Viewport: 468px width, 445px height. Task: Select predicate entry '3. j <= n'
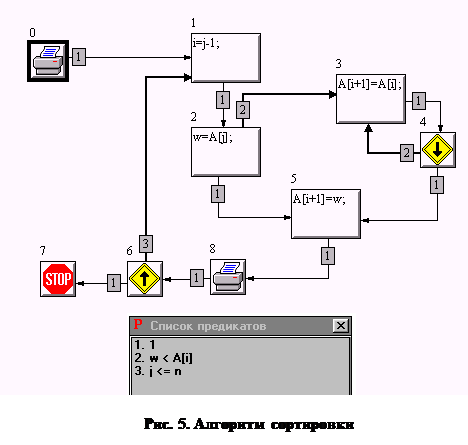point(158,371)
